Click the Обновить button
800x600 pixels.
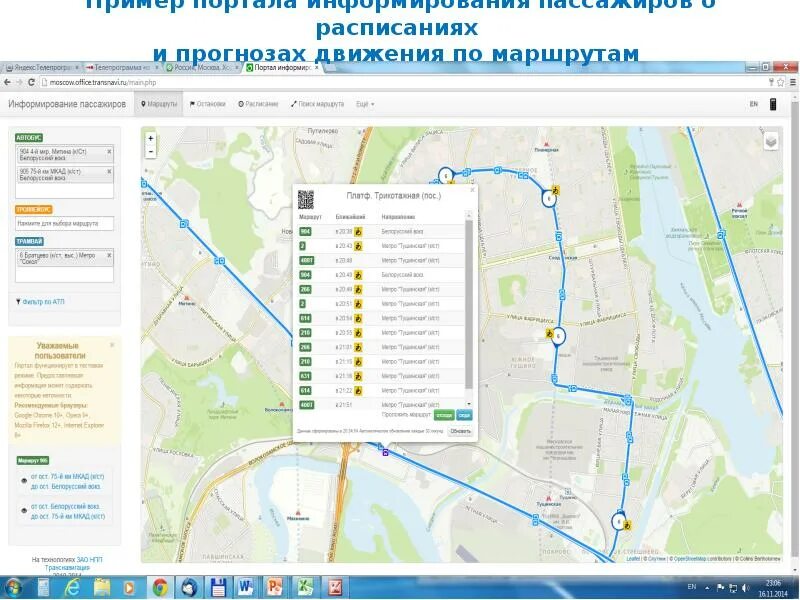pyautogui.click(x=460, y=432)
